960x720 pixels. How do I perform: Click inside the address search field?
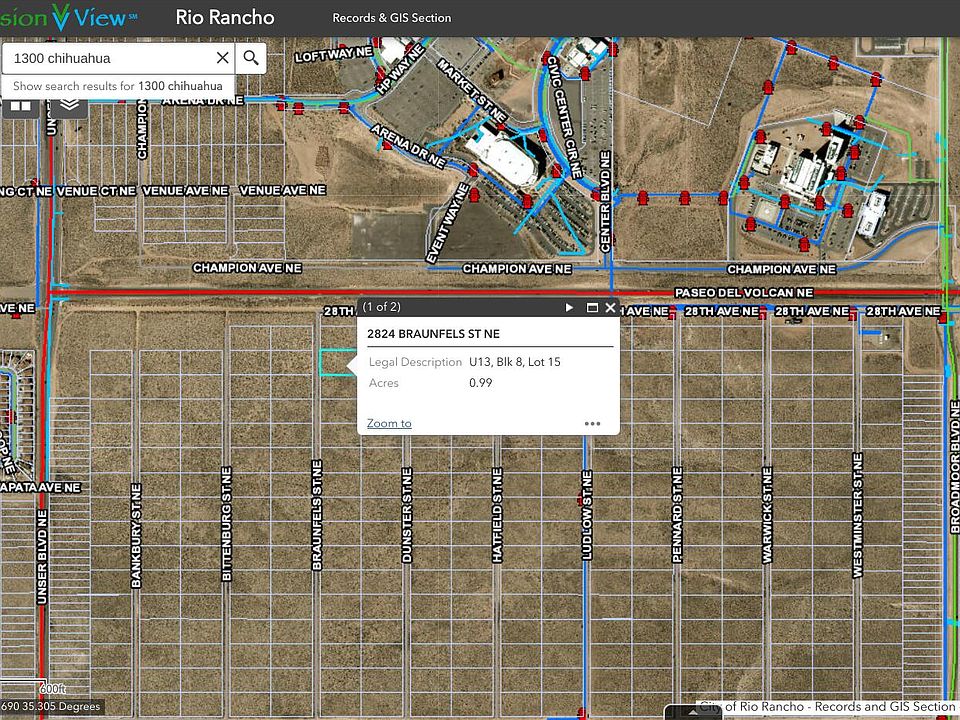click(108, 58)
